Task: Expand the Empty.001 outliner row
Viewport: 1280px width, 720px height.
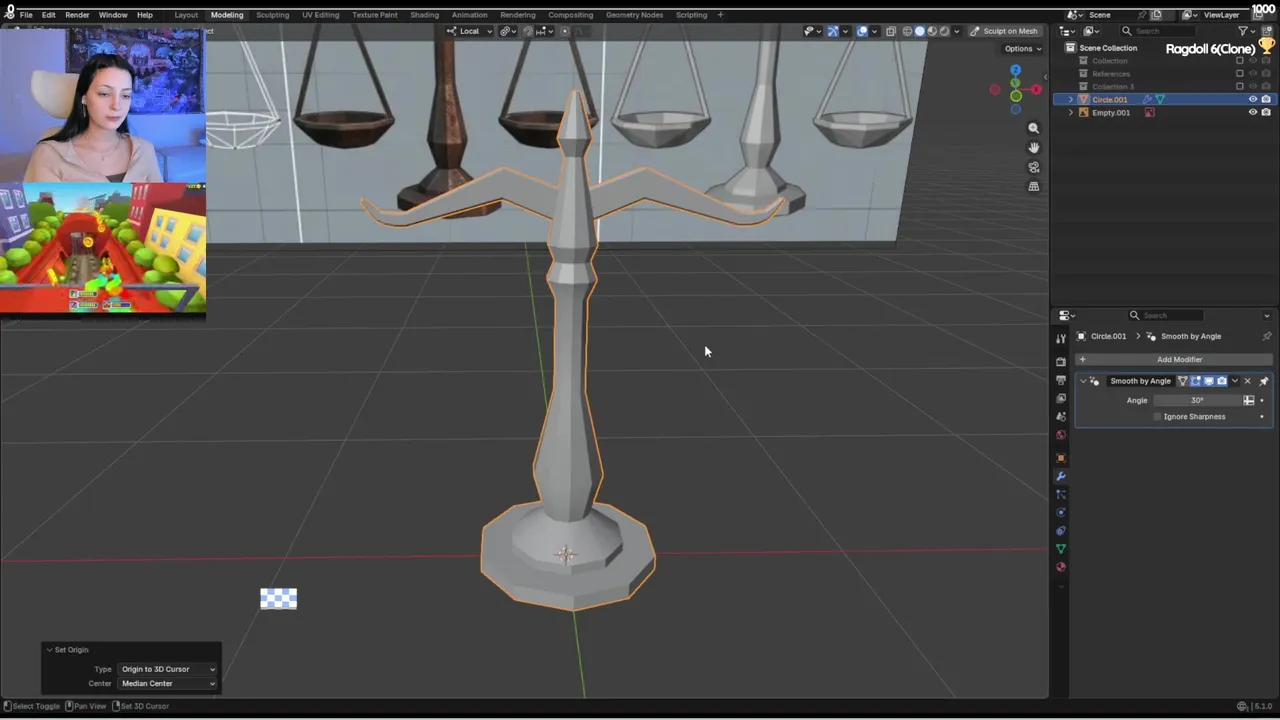Action: 1071,112
